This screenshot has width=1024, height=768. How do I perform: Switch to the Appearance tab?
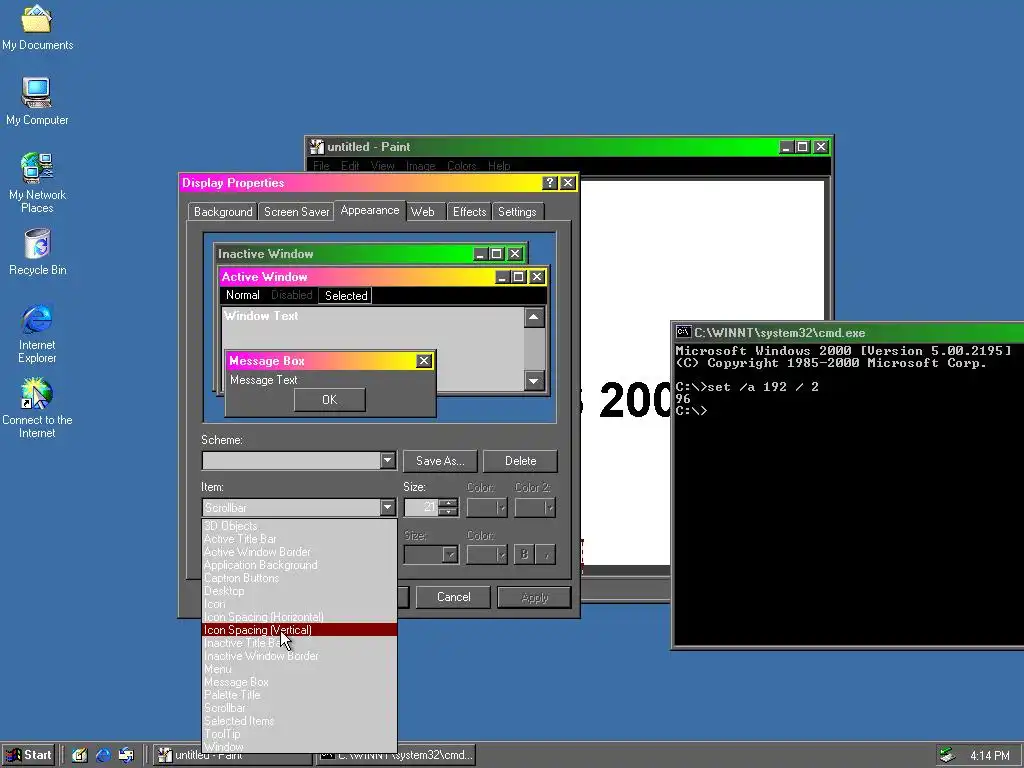(370, 210)
